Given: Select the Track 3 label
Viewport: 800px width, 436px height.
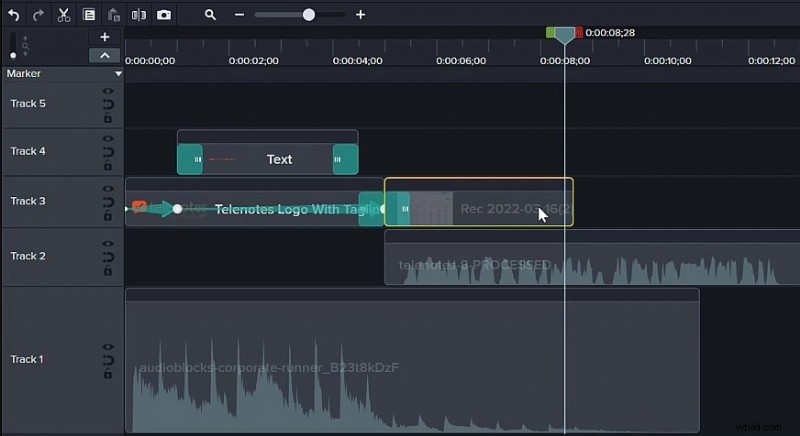Looking at the screenshot, I should 28,201.
